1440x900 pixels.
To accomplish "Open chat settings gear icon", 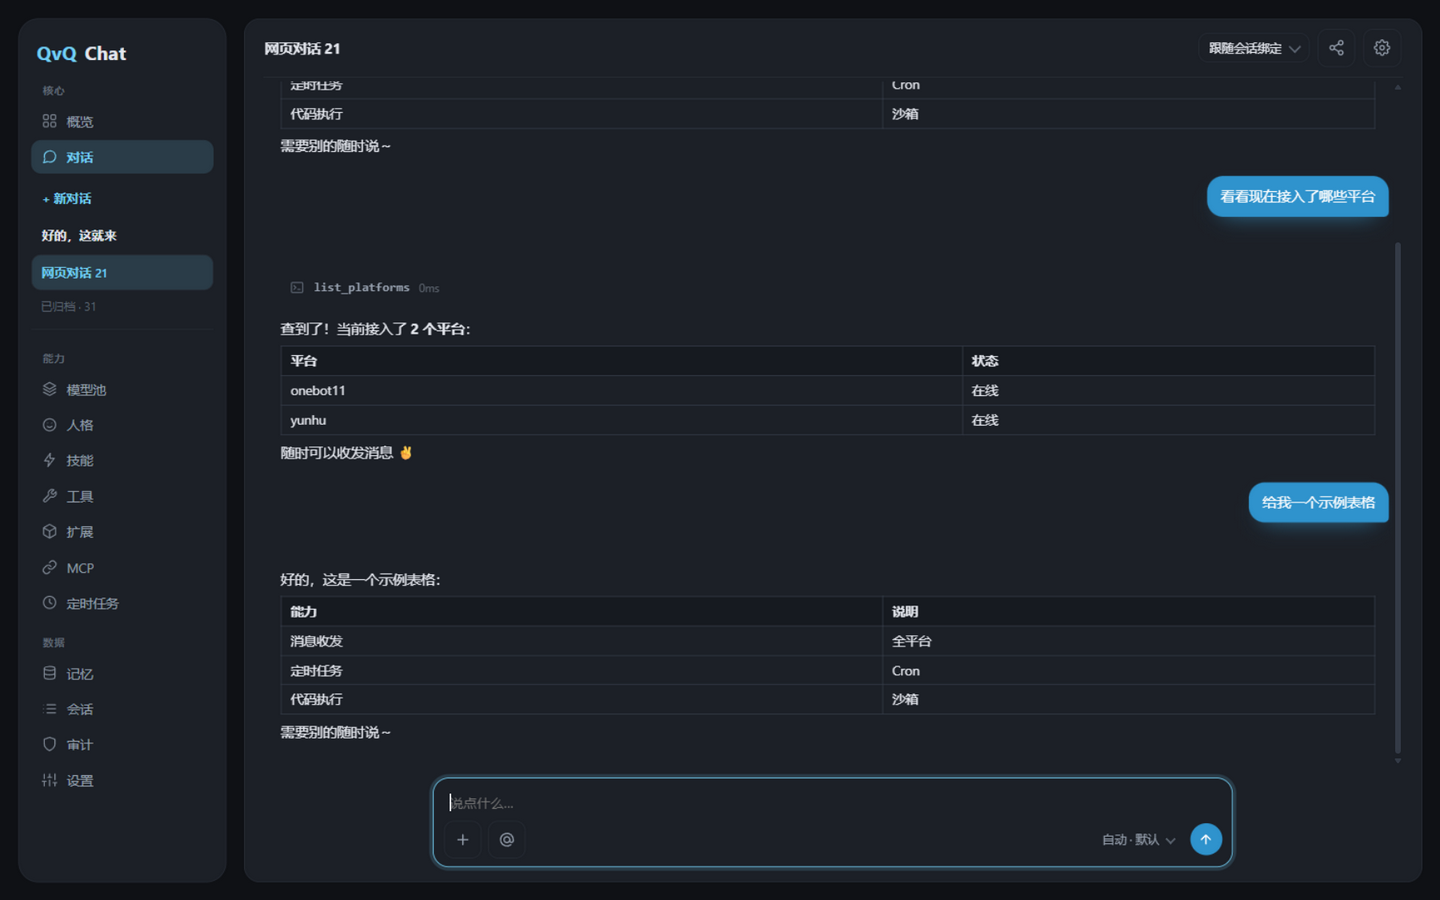I will point(1382,48).
